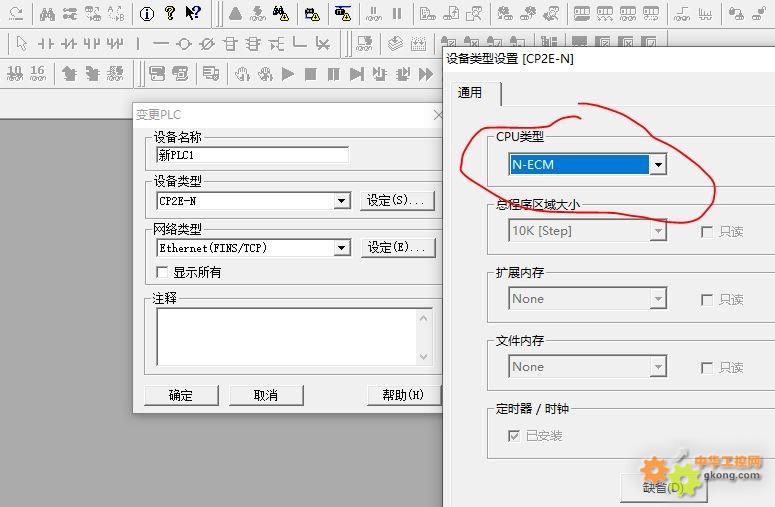Open the 10K [Step] program size dropdown
Viewport: 775px width, 507px height.
coord(657,231)
